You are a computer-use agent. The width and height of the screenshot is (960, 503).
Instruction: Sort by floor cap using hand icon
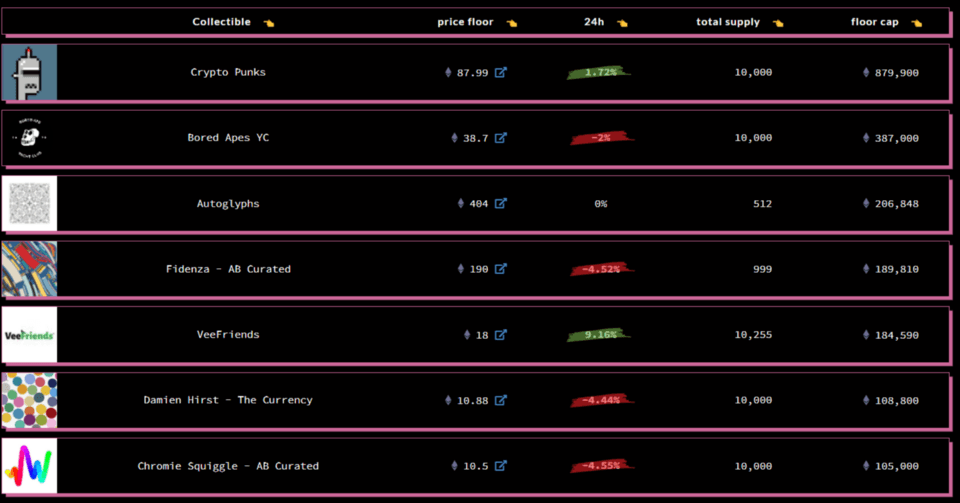click(x=916, y=22)
